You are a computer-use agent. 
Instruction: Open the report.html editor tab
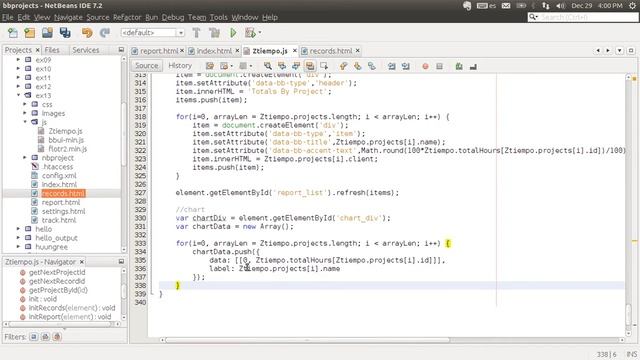(159, 51)
